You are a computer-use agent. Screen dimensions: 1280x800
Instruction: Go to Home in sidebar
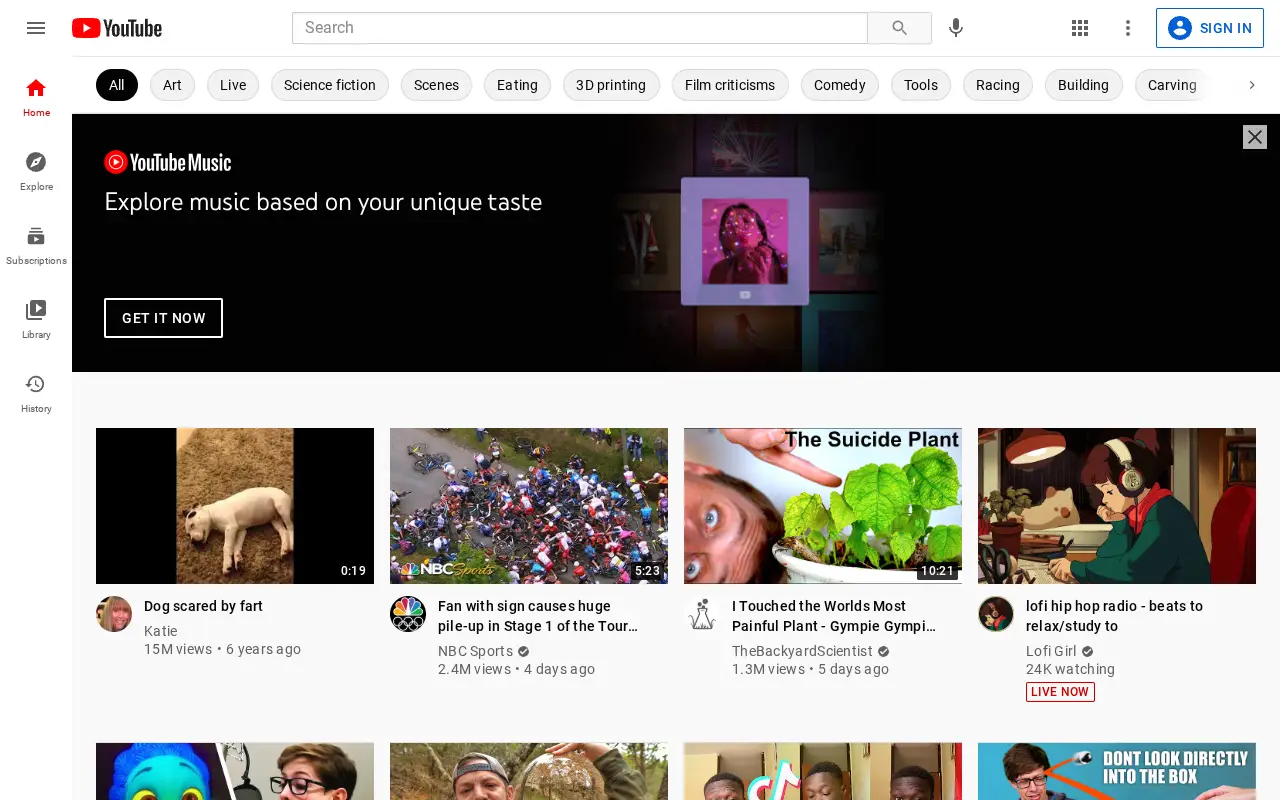pyautogui.click(x=36, y=97)
